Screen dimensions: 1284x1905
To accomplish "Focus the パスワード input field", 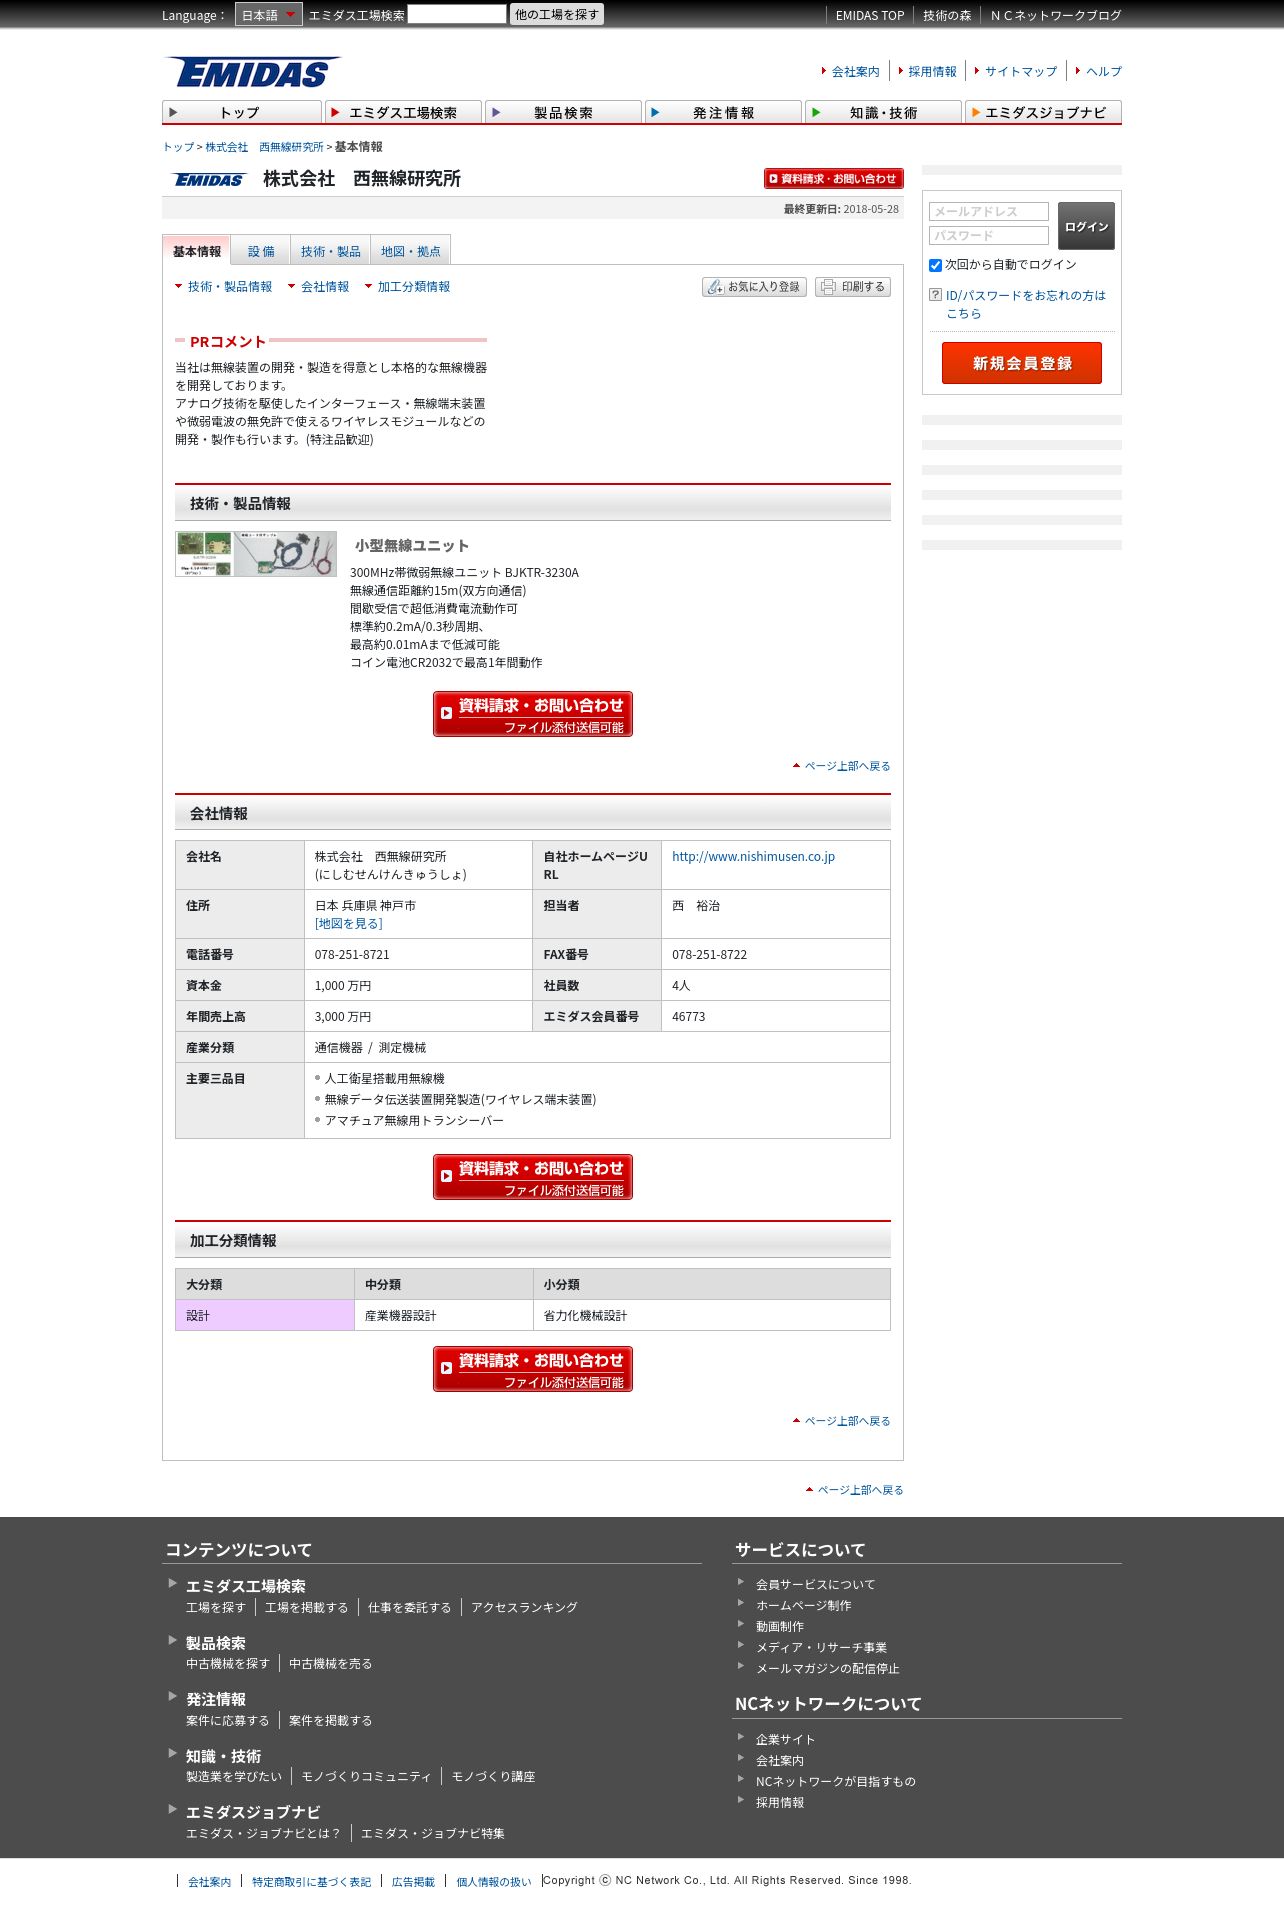I will pos(989,235).
